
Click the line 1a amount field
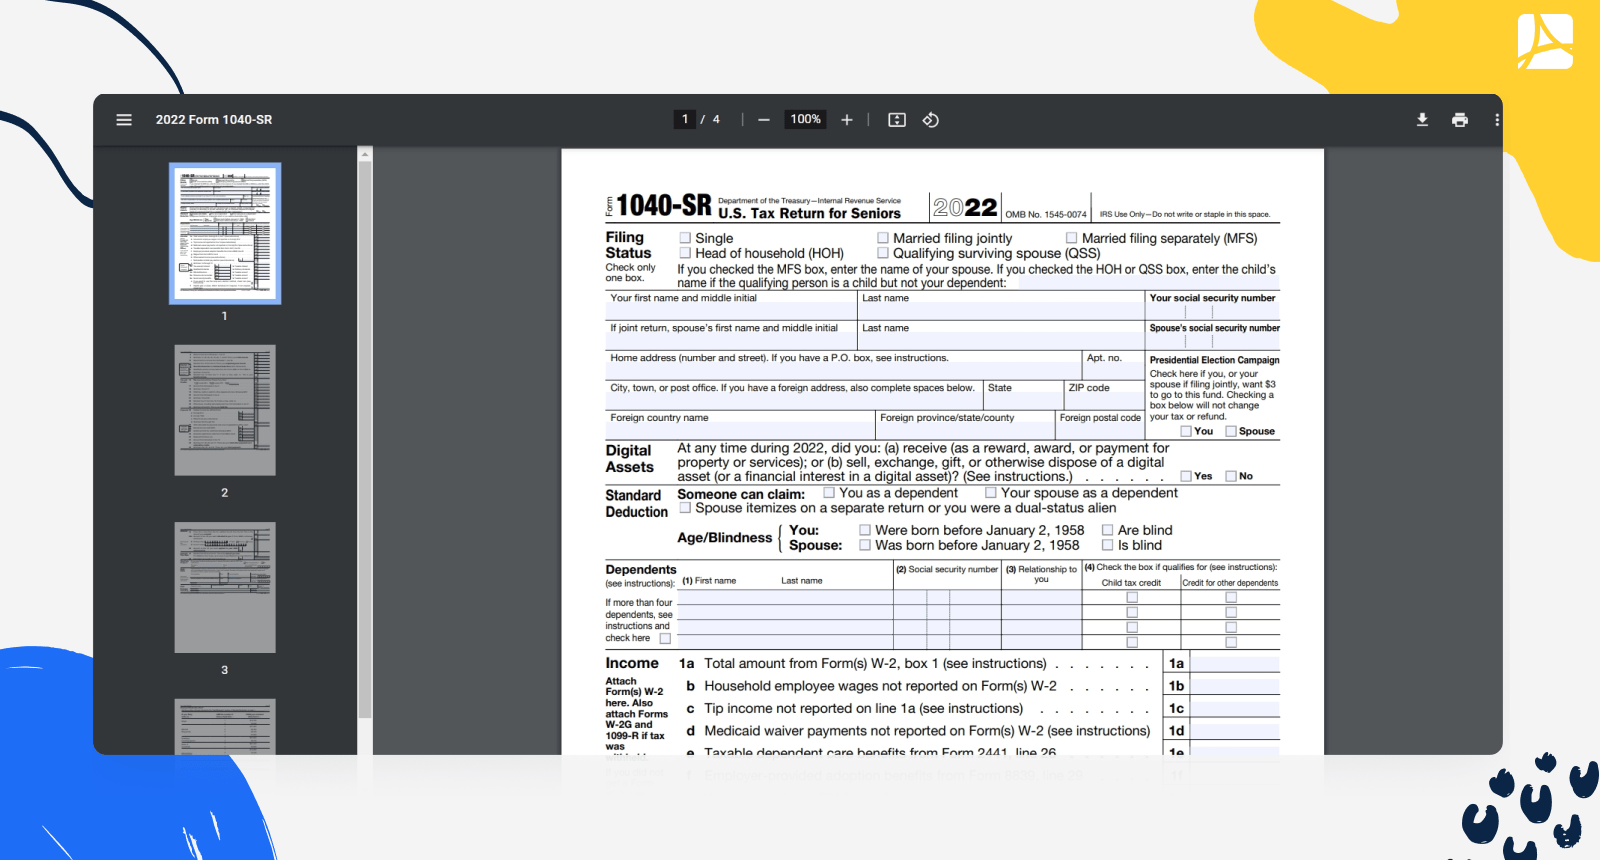pos(1235,664)
